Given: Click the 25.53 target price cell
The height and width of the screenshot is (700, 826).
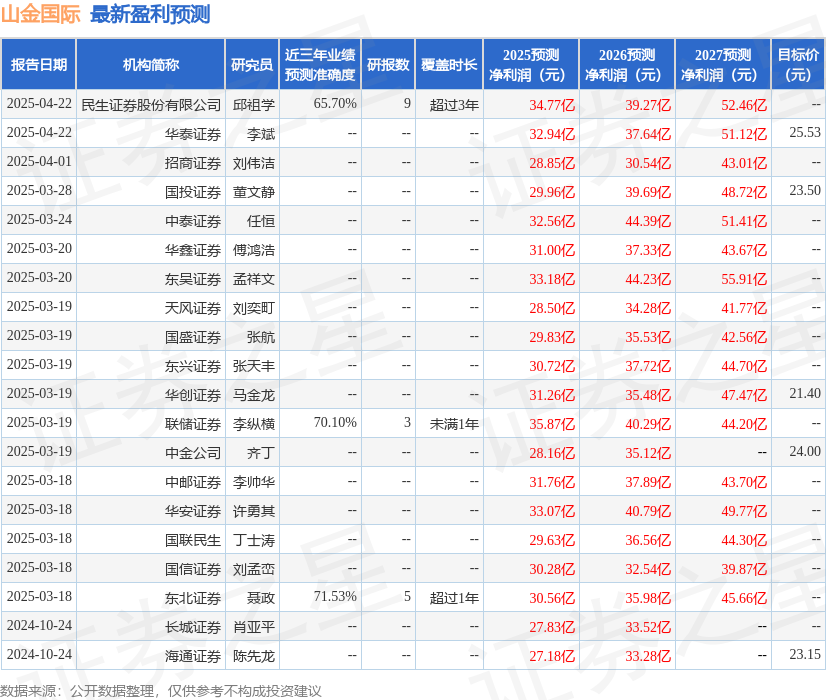Looking at the screenshot, I should 804,133.
